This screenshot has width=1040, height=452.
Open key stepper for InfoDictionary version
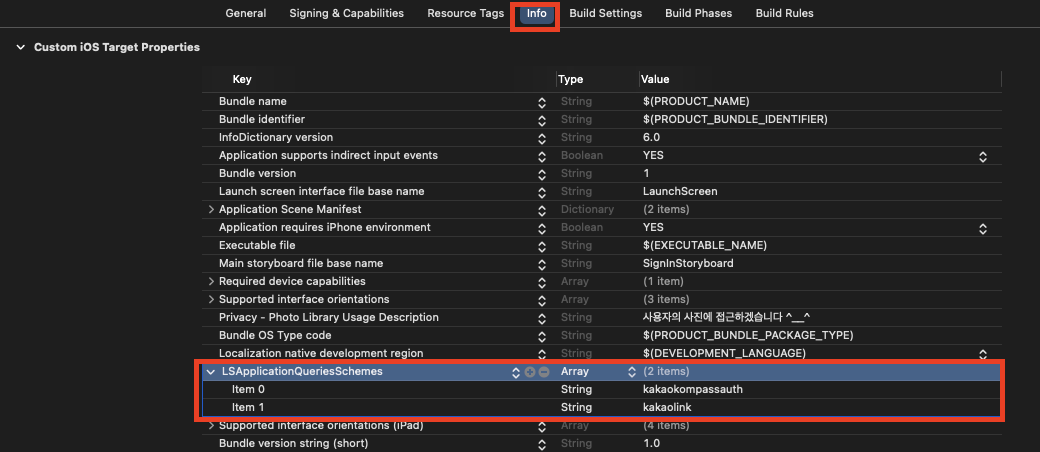(x=542, y=138)
